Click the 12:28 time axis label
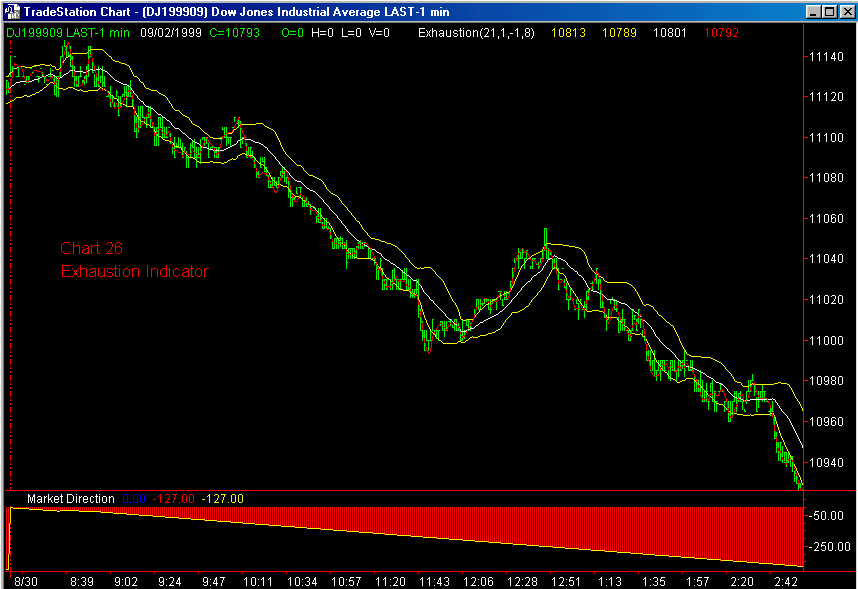The height and width of the screenshot is (589, 858). coord(522,582)
